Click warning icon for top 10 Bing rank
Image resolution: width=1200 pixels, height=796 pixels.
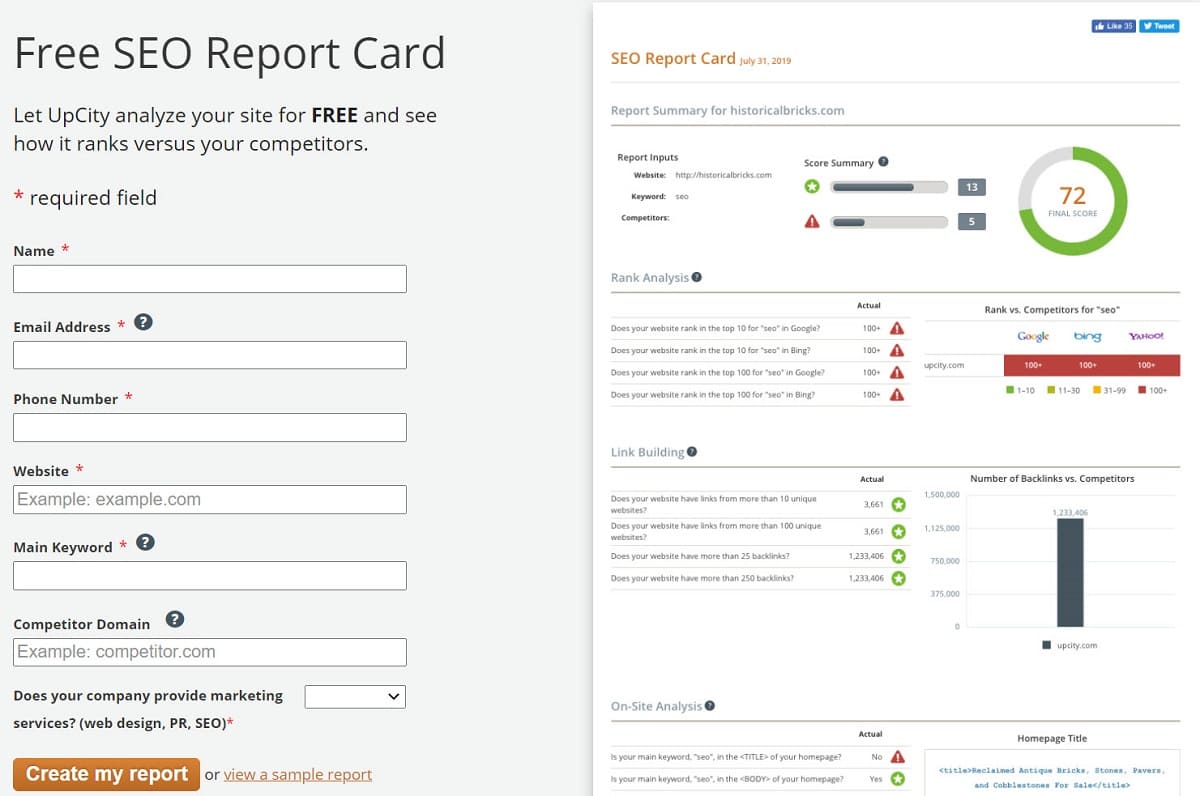click(x=897, y=350)
